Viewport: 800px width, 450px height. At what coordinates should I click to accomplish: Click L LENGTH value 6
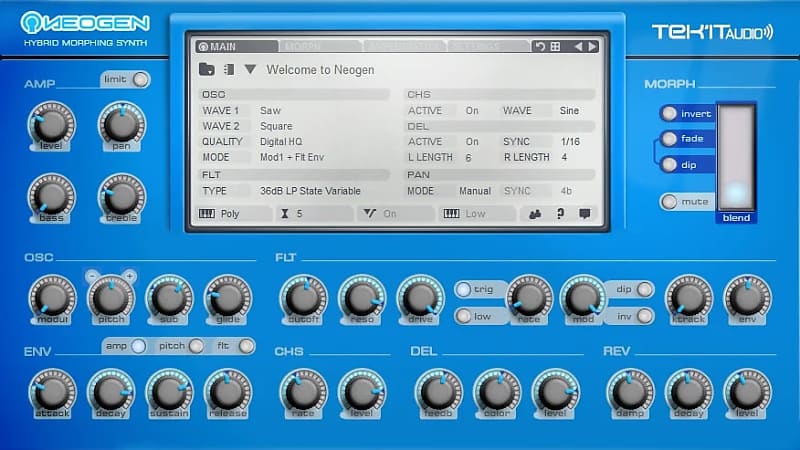coord(468,158)
